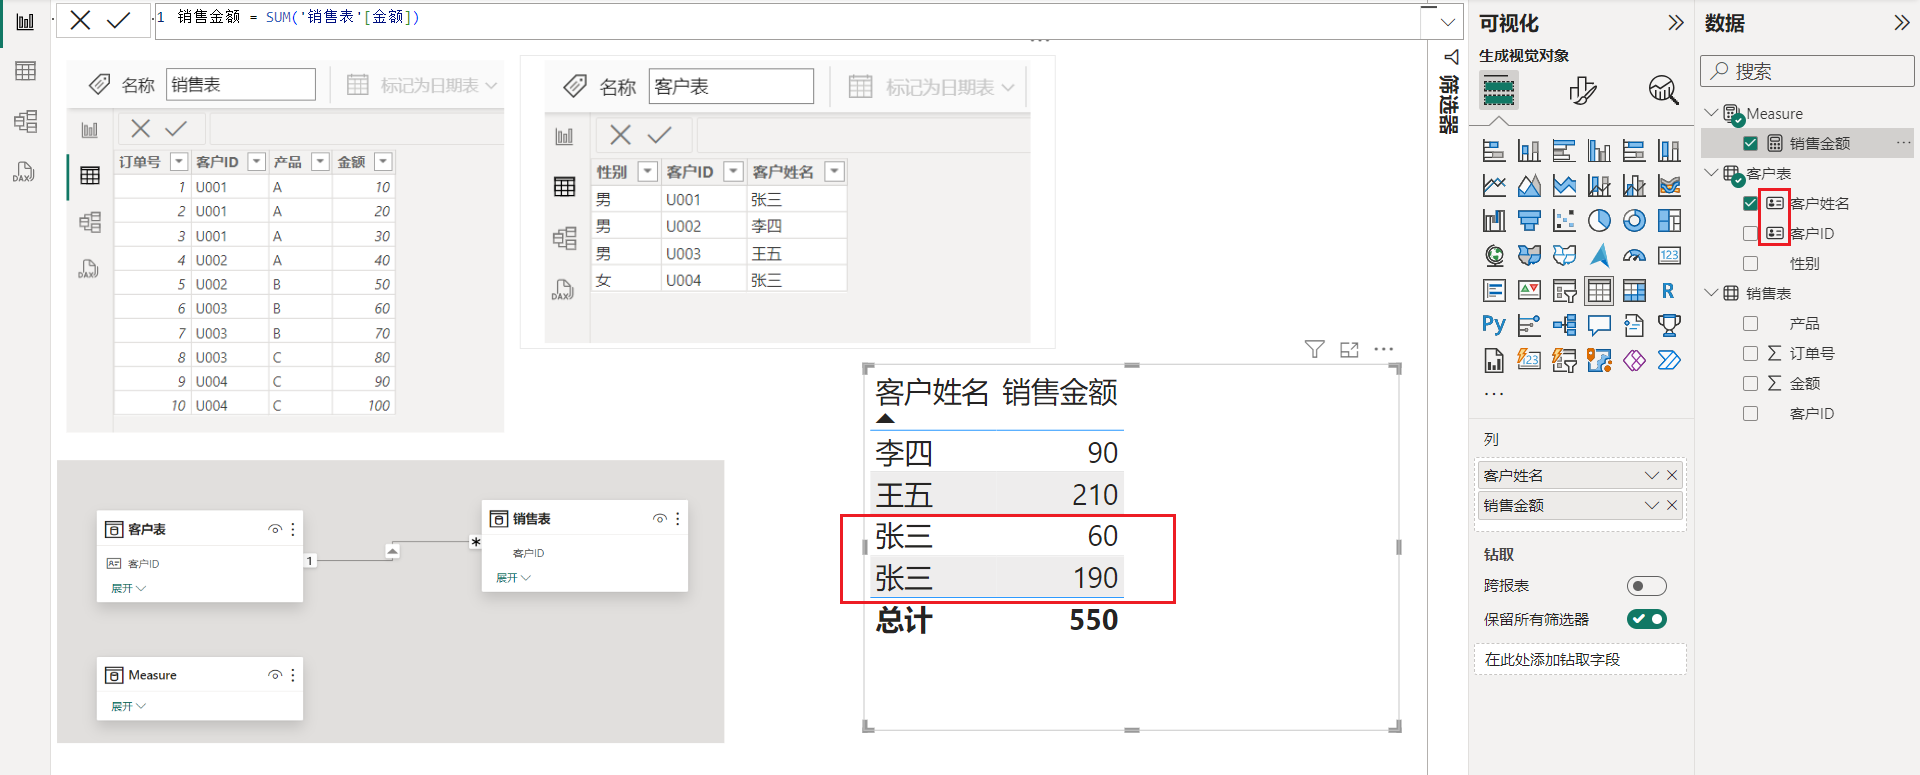Image resolution: width=1920 pixels, height=775 pixels.
Task: Check the 性别 field checkbox
Action: (1750, 264)
